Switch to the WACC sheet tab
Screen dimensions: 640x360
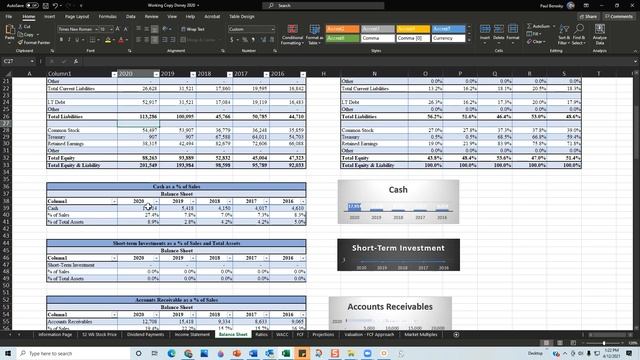pos(282,335)
